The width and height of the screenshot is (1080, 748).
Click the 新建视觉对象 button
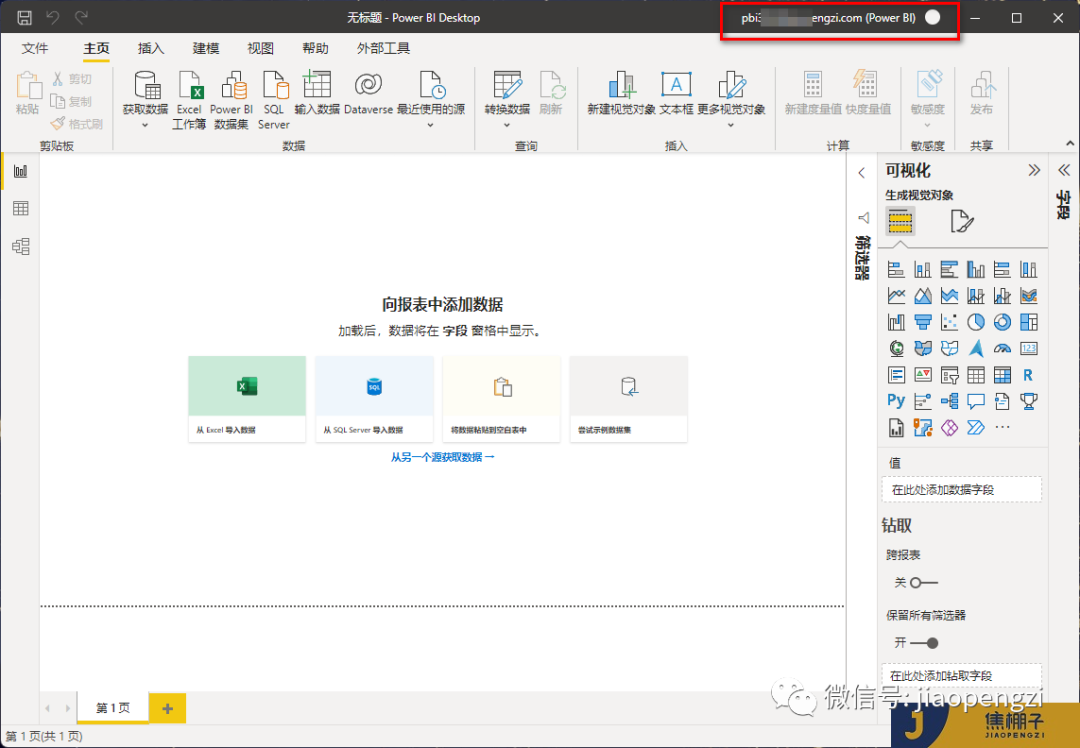[x=621, y=93]
